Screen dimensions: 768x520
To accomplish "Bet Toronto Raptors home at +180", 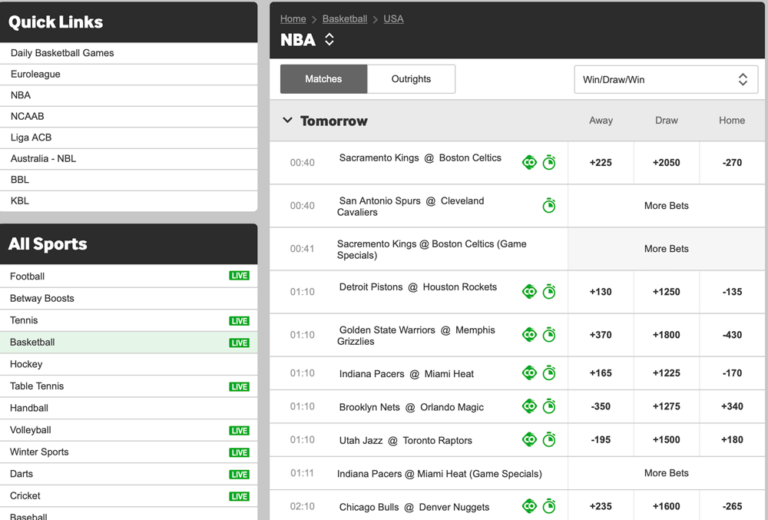I will pos(732,440).
